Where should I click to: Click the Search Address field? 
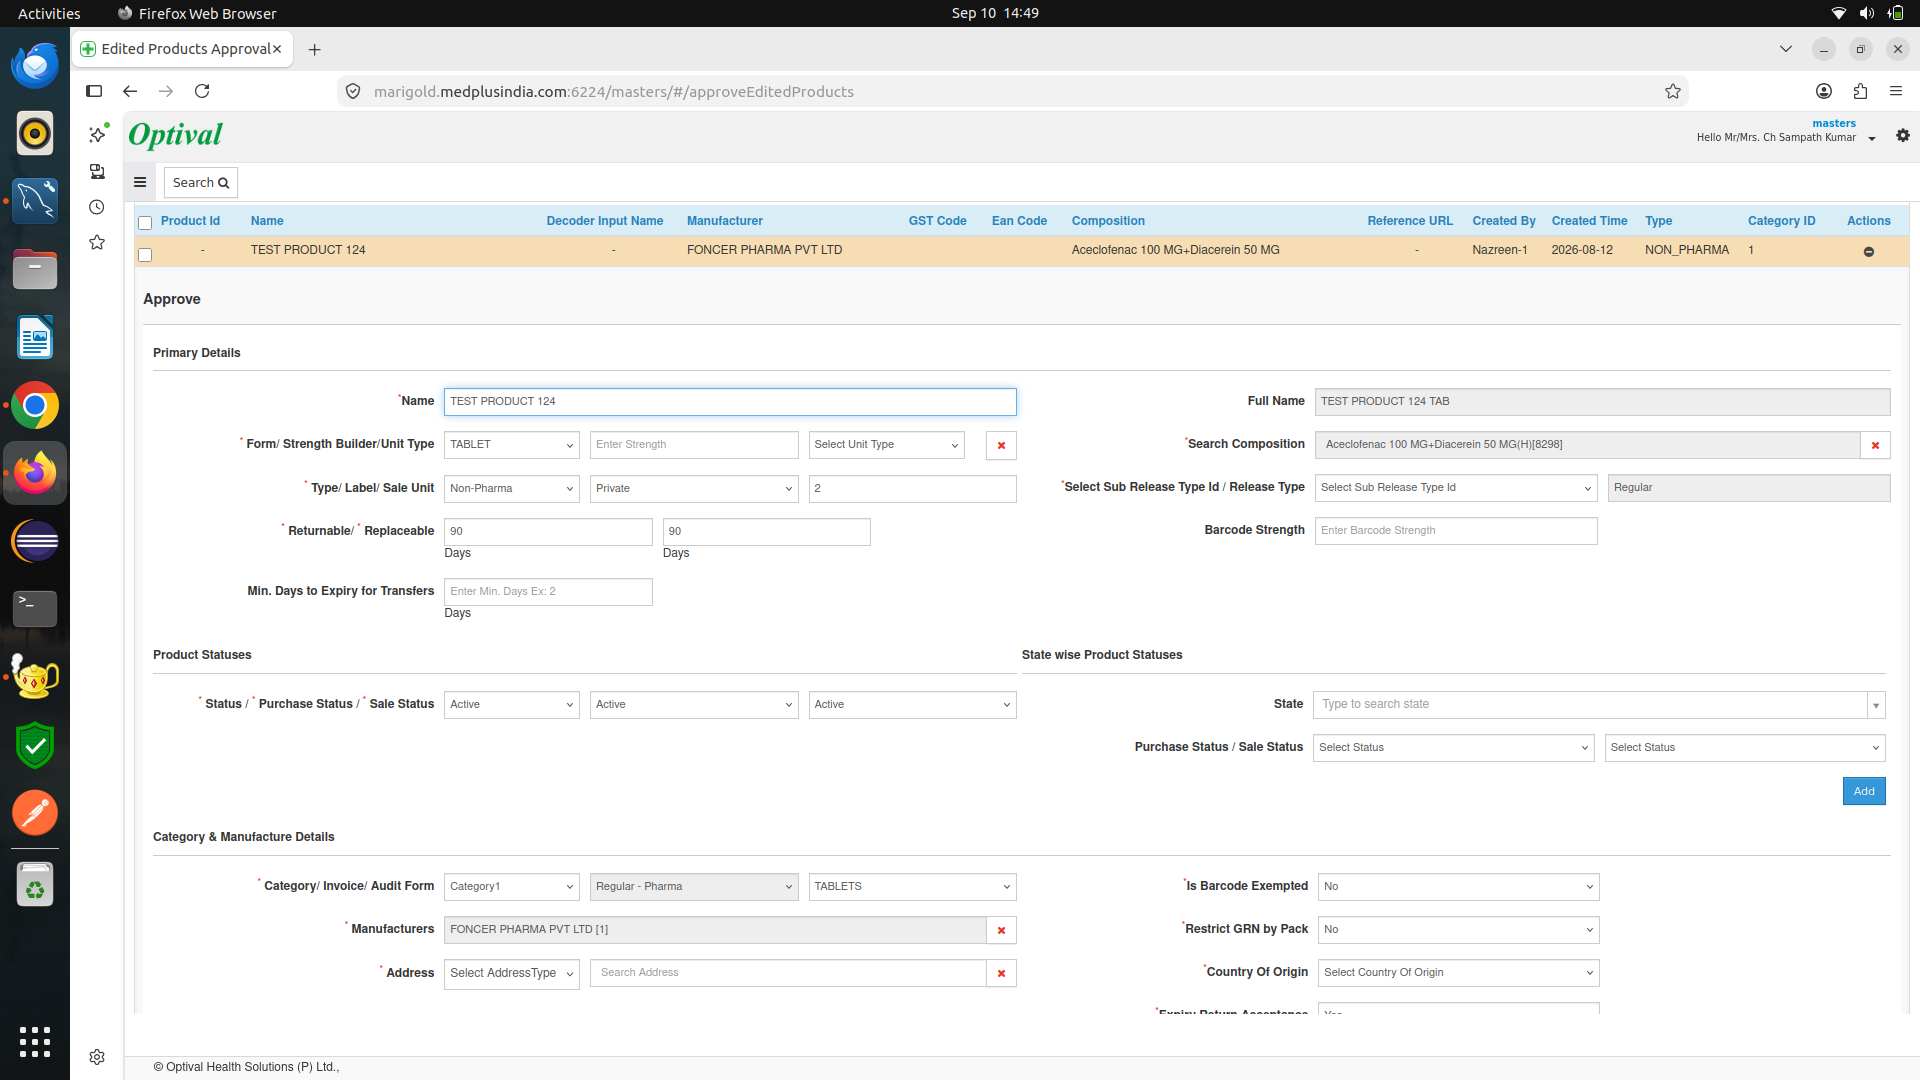coord(788,973)
